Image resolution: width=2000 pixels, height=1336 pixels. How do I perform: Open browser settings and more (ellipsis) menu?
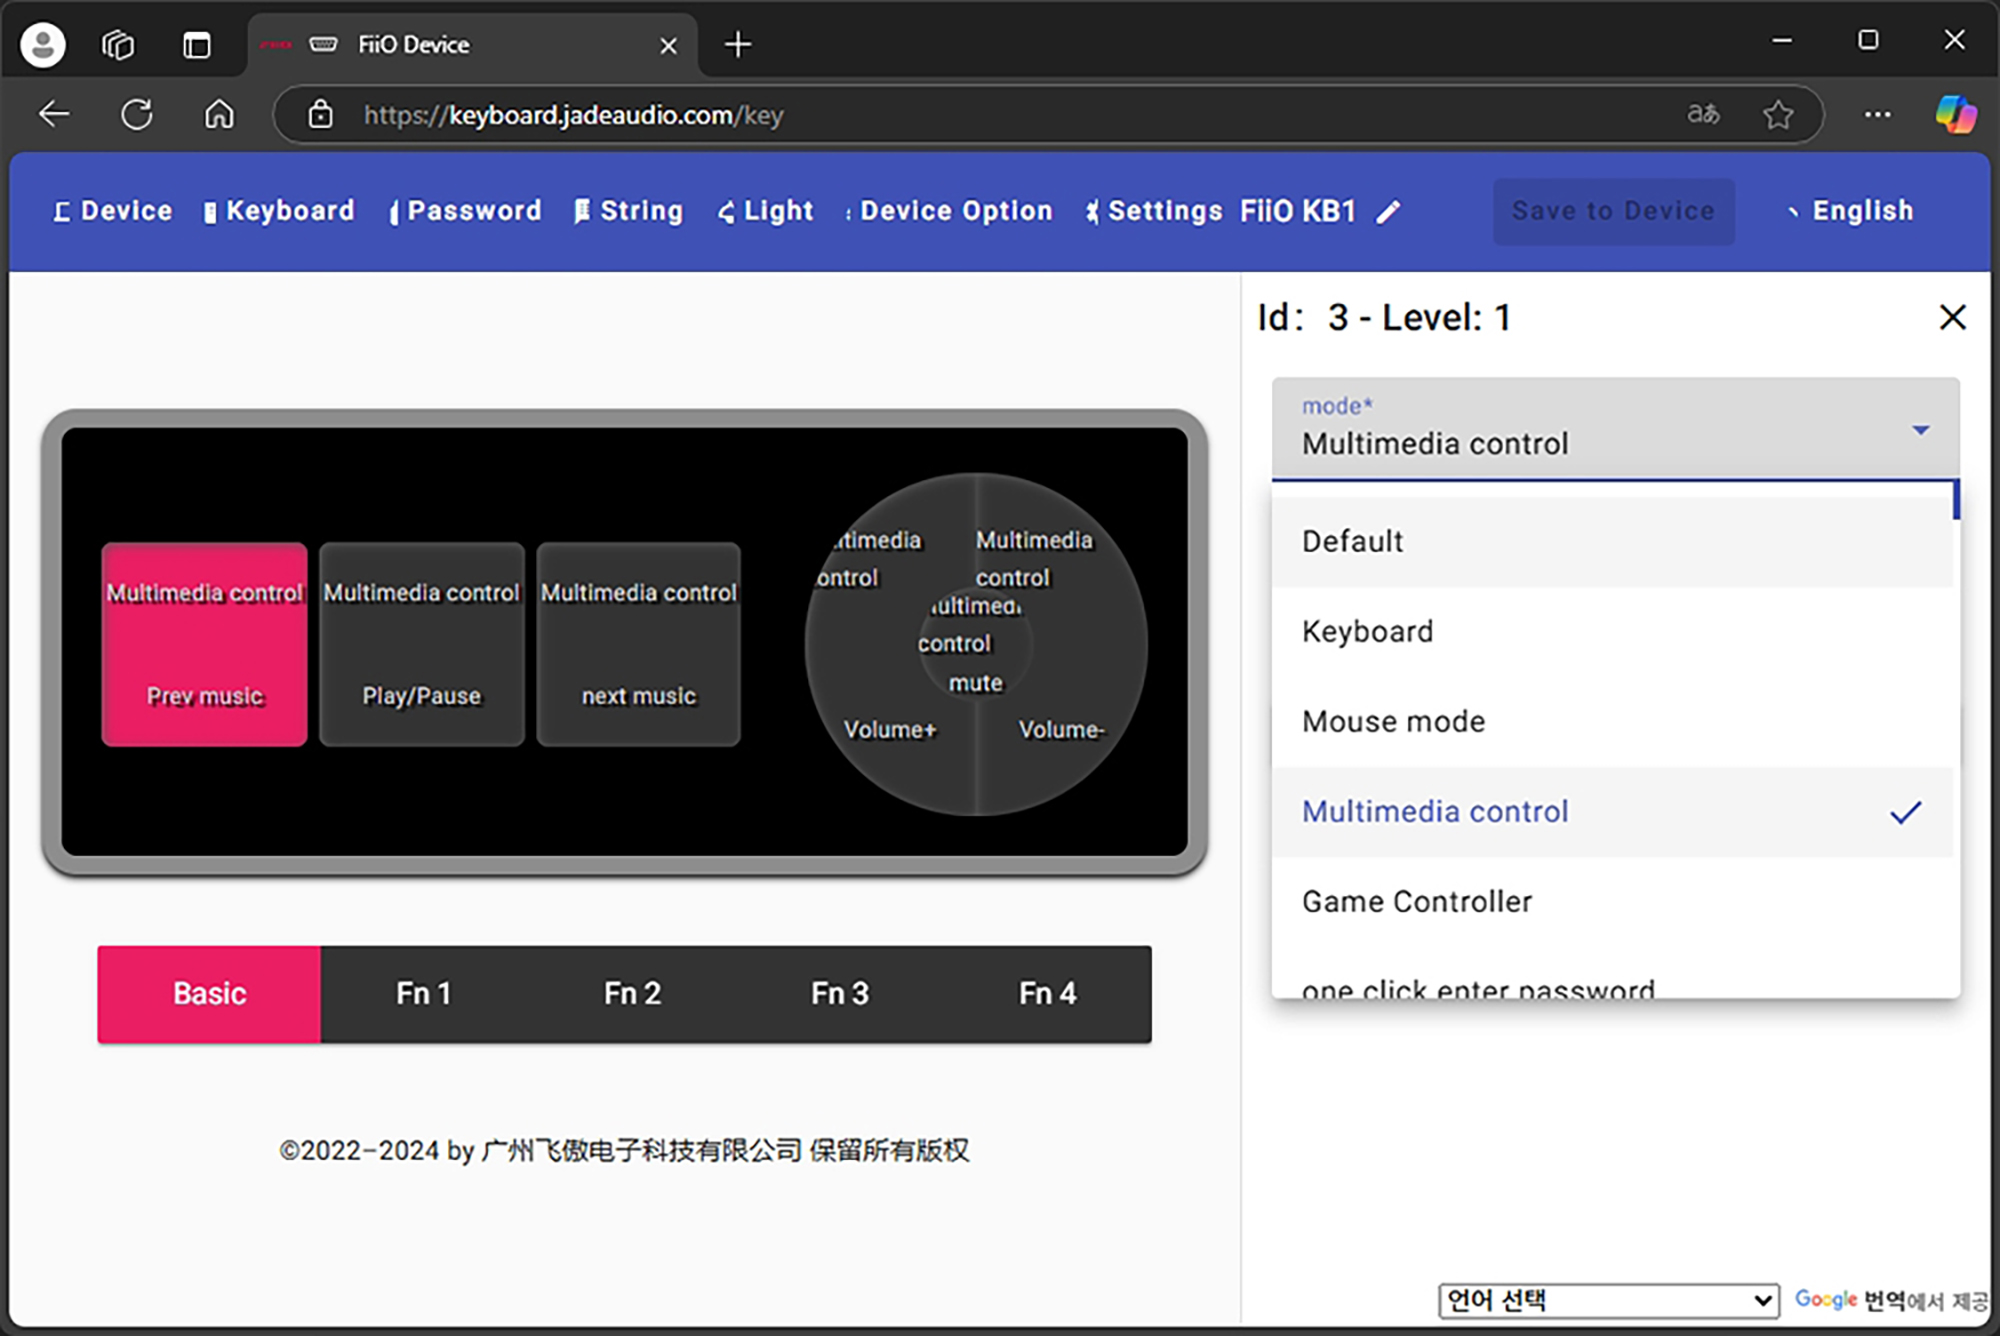pos(1877,115)
